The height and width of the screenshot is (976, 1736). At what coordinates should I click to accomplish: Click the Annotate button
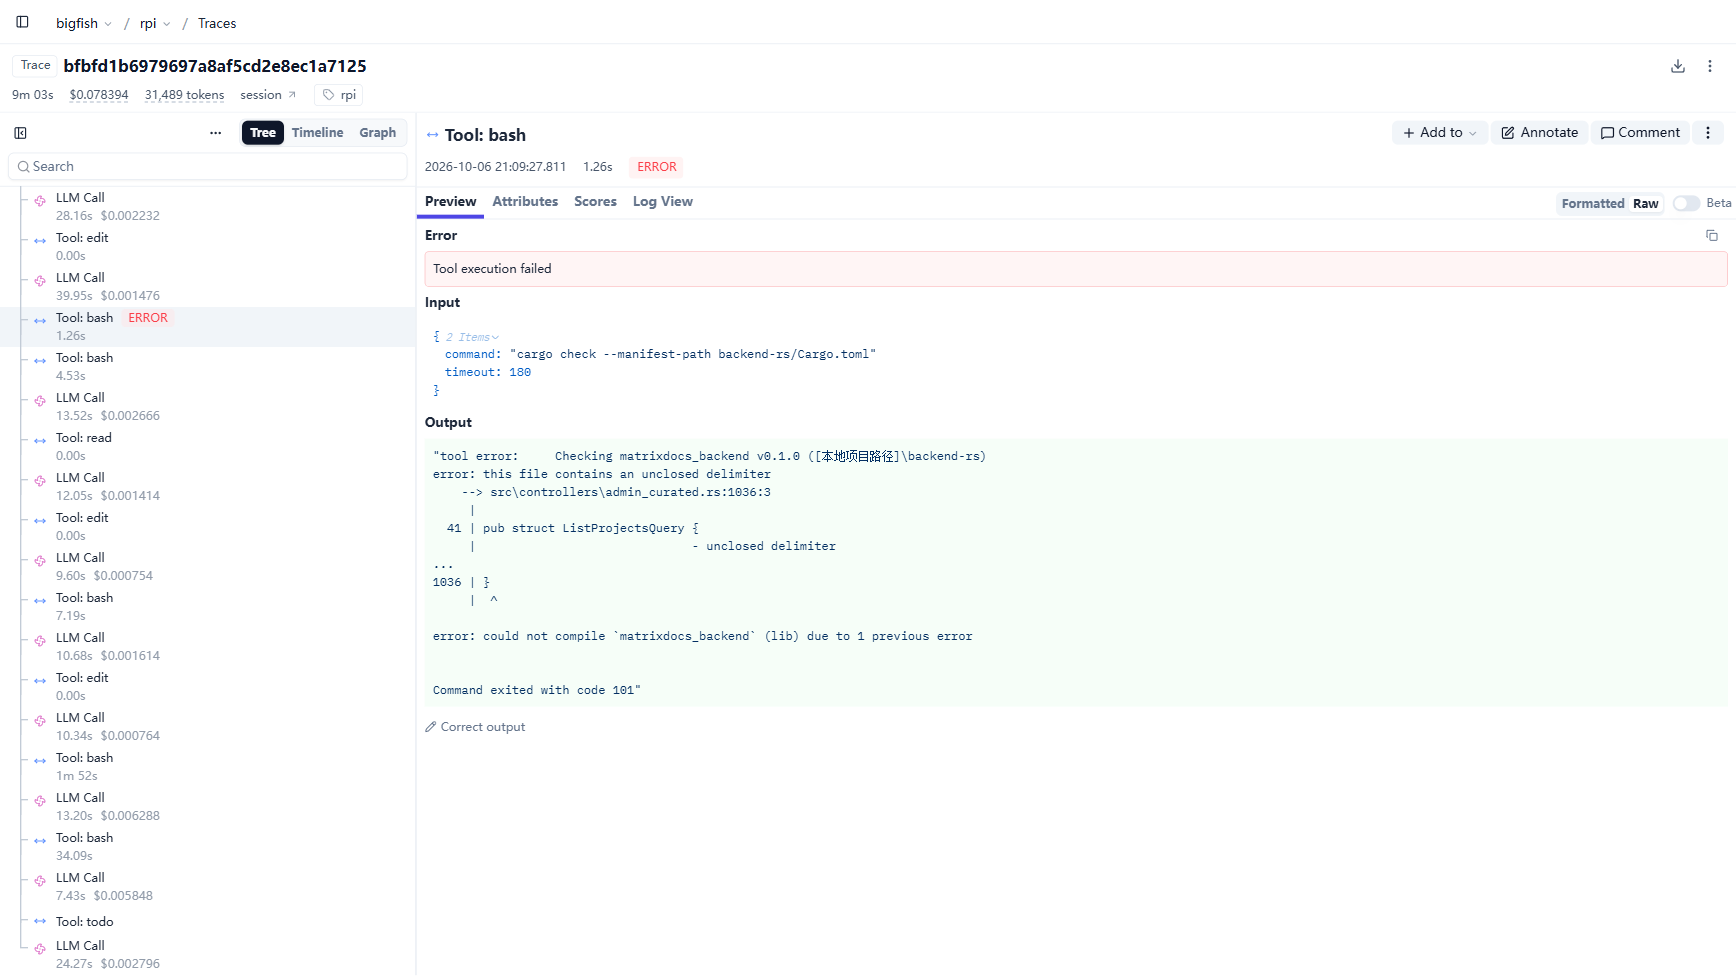pyautogui.click(x=1539, y=132)
